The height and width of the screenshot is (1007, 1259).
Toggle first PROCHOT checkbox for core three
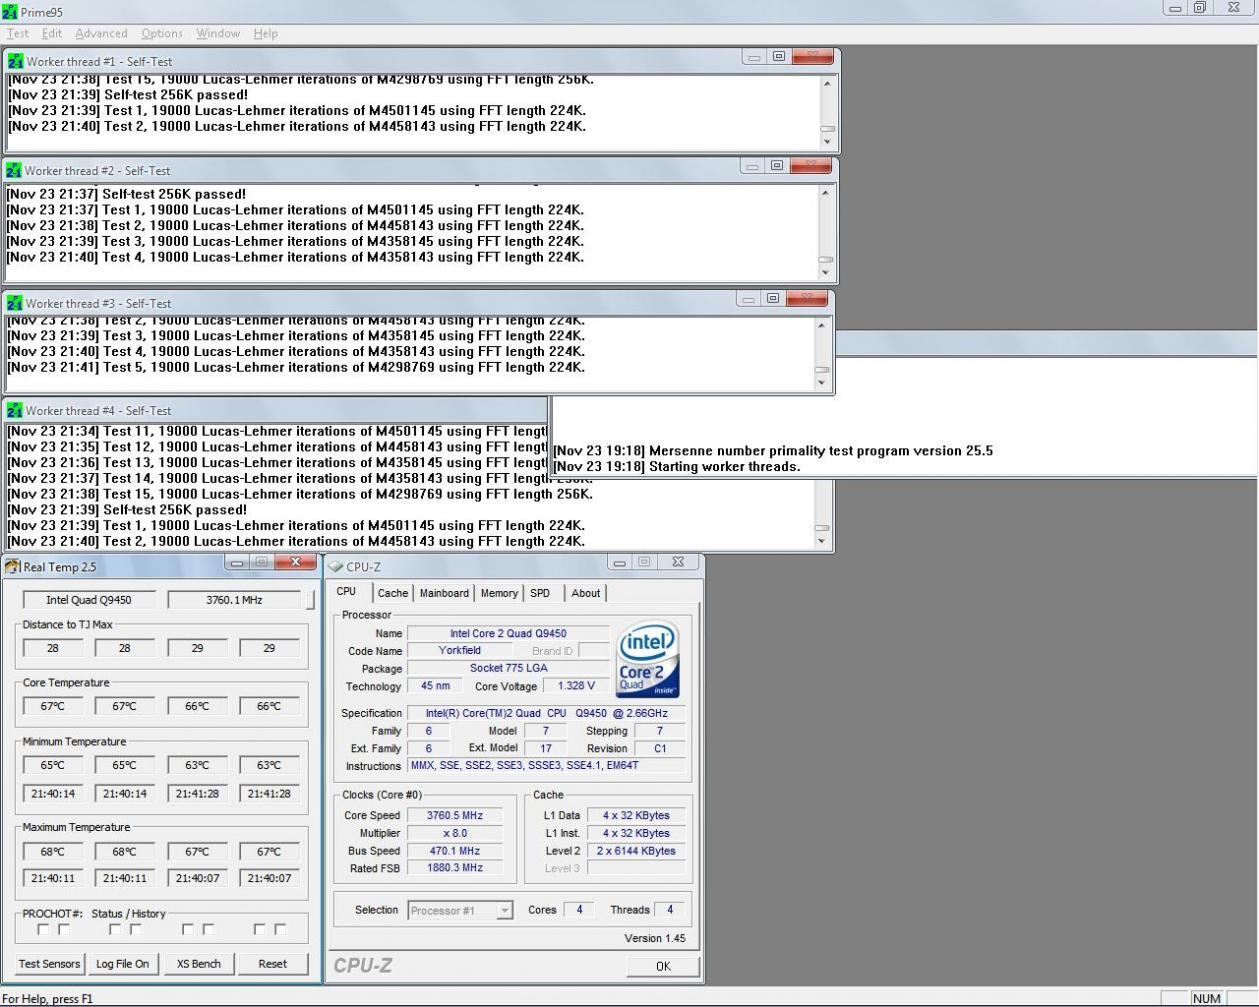(x=187, y=929)
